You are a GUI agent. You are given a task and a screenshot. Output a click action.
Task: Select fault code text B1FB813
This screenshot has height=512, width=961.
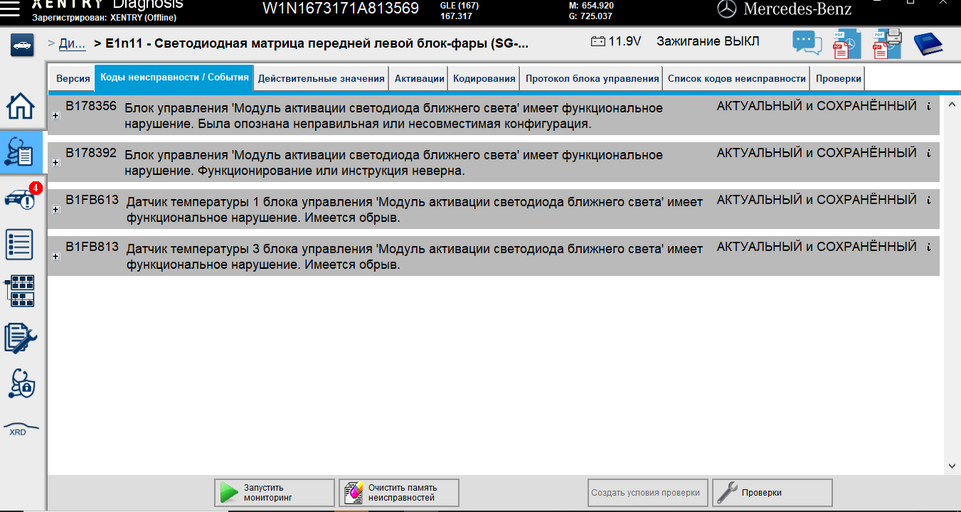click(92, 246)
